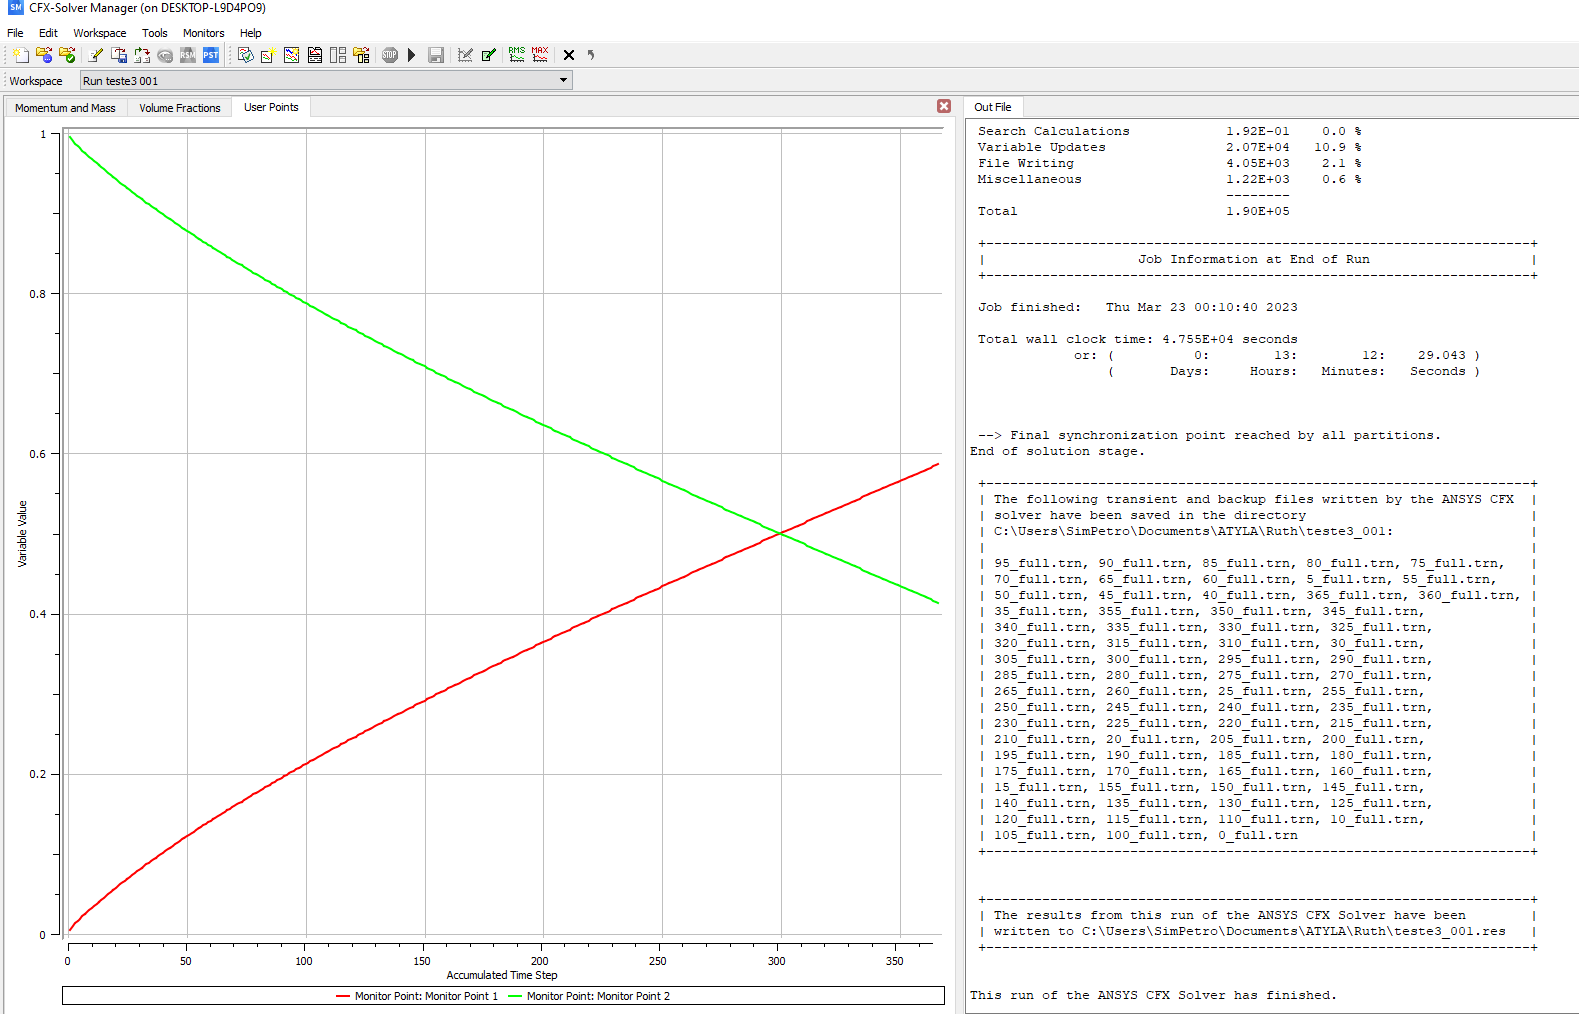Image resolution: width=1579 pixels, height=1014 pixels.
Task: Close the monitor panel with red X
Action: click(944, 106)
